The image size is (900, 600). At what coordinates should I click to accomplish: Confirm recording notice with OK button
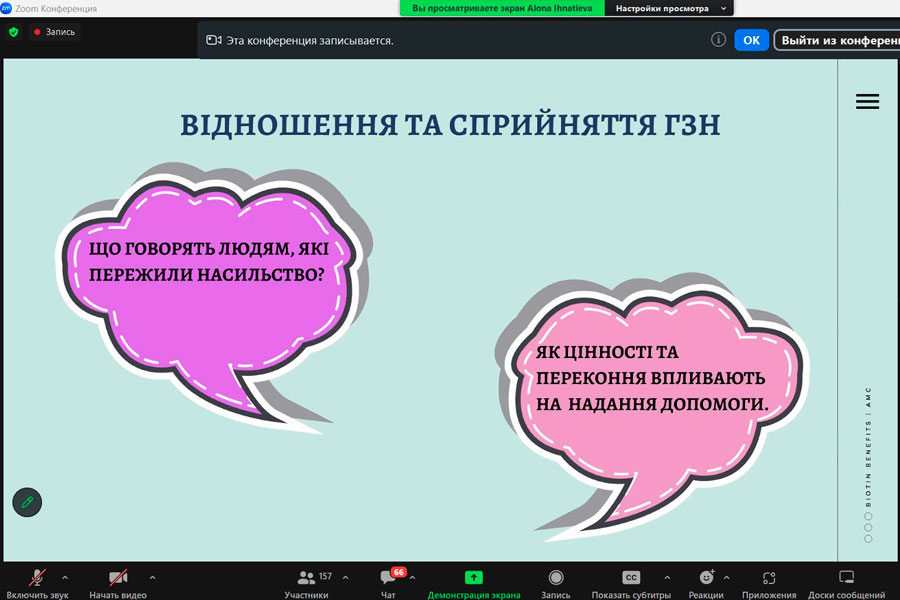(x=751, y=40)
